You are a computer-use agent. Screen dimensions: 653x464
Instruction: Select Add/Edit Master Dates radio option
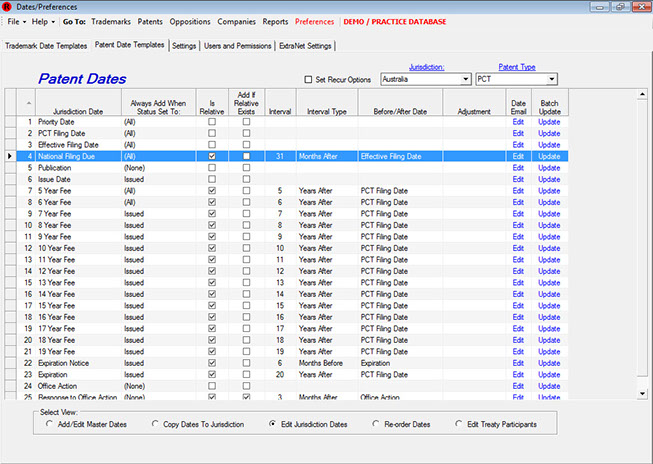(x=51, y=424)
